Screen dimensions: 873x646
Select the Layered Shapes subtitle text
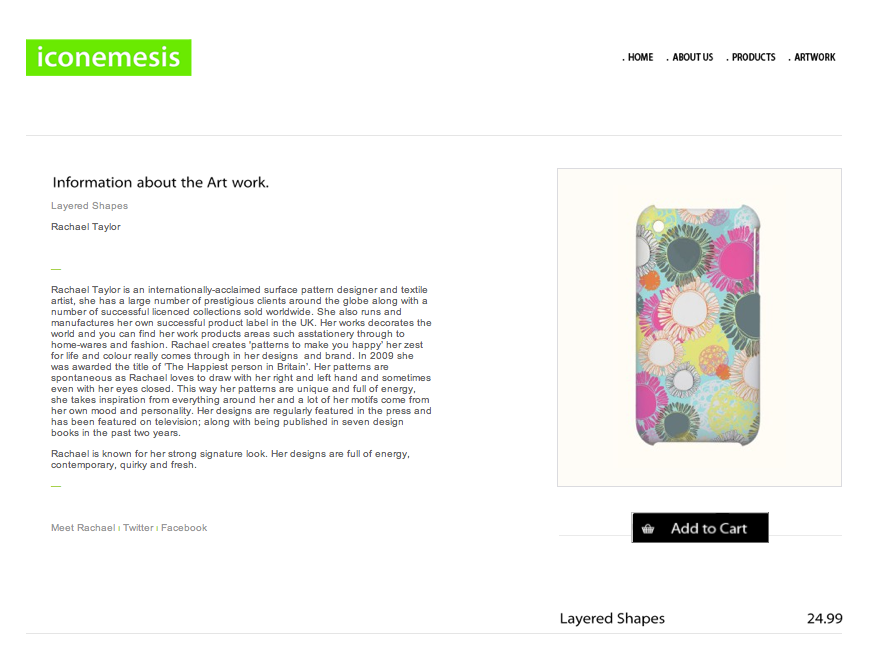(90, 205)
